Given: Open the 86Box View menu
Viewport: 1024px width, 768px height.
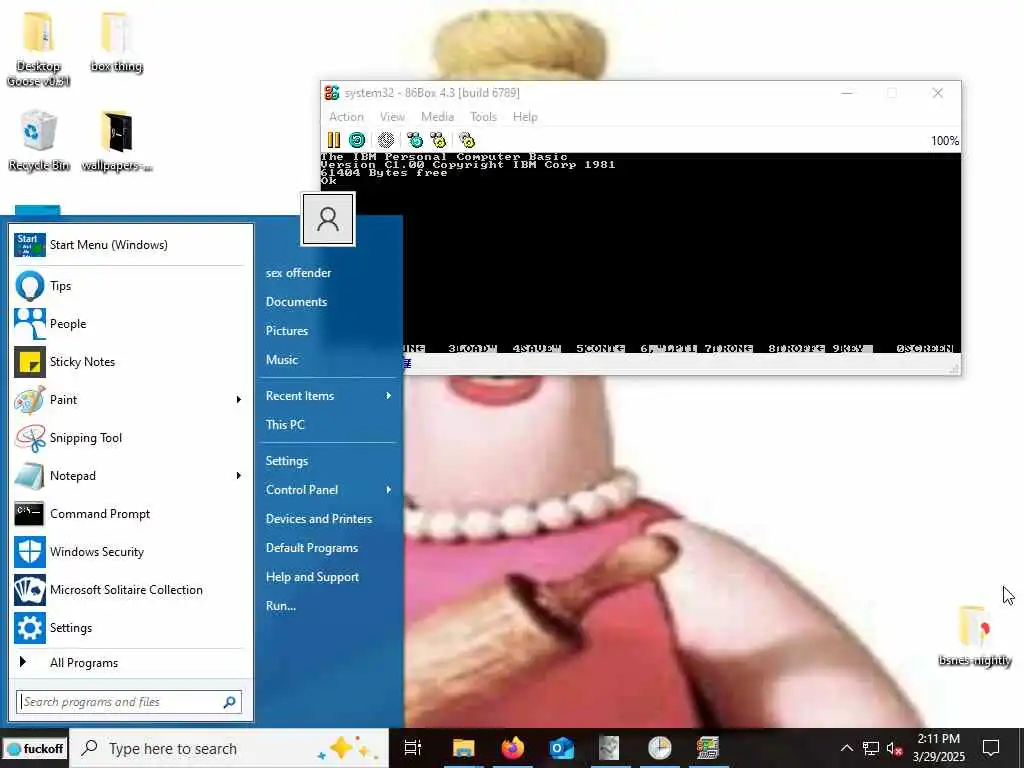Looking at the screenshot, I should click(392, 117).
